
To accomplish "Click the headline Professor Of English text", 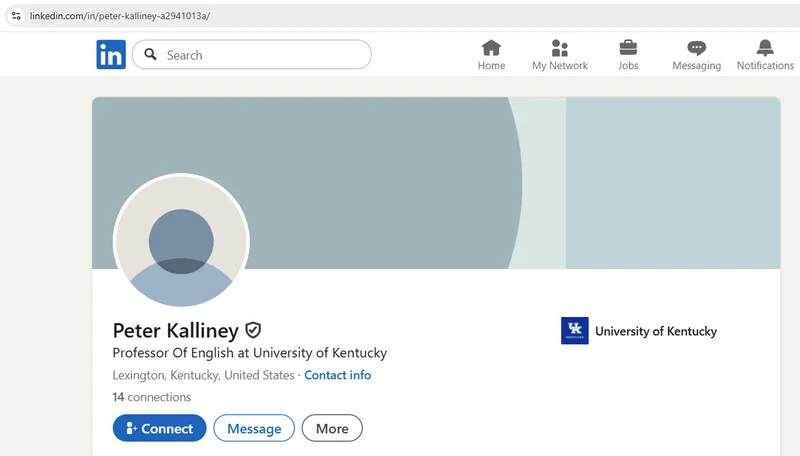I will click(x=250, y=352).
